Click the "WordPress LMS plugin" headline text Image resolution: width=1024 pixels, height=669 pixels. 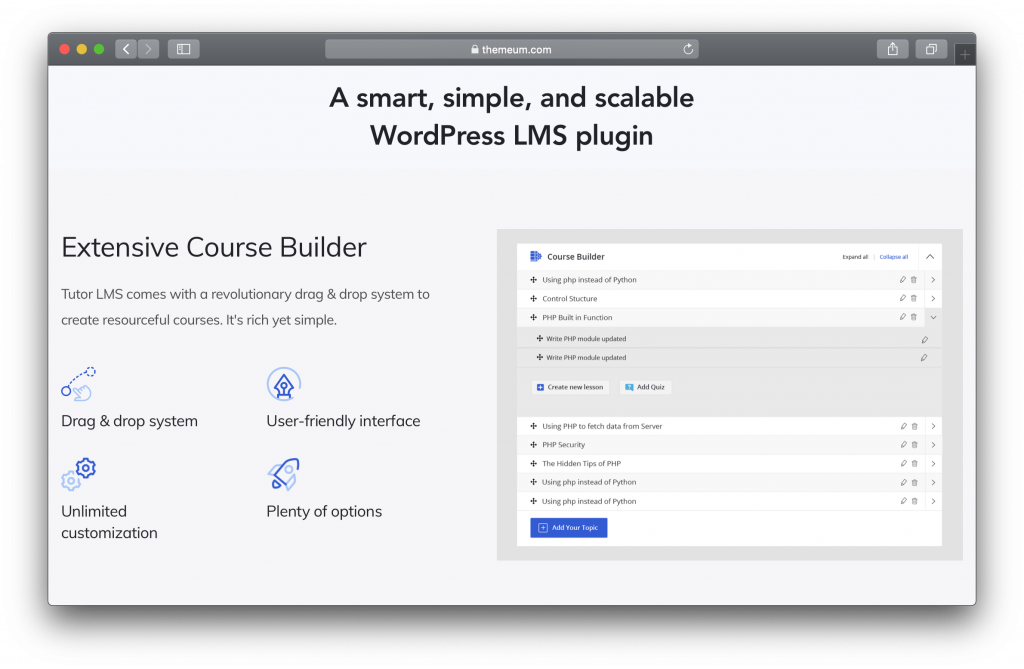(511, 136)
